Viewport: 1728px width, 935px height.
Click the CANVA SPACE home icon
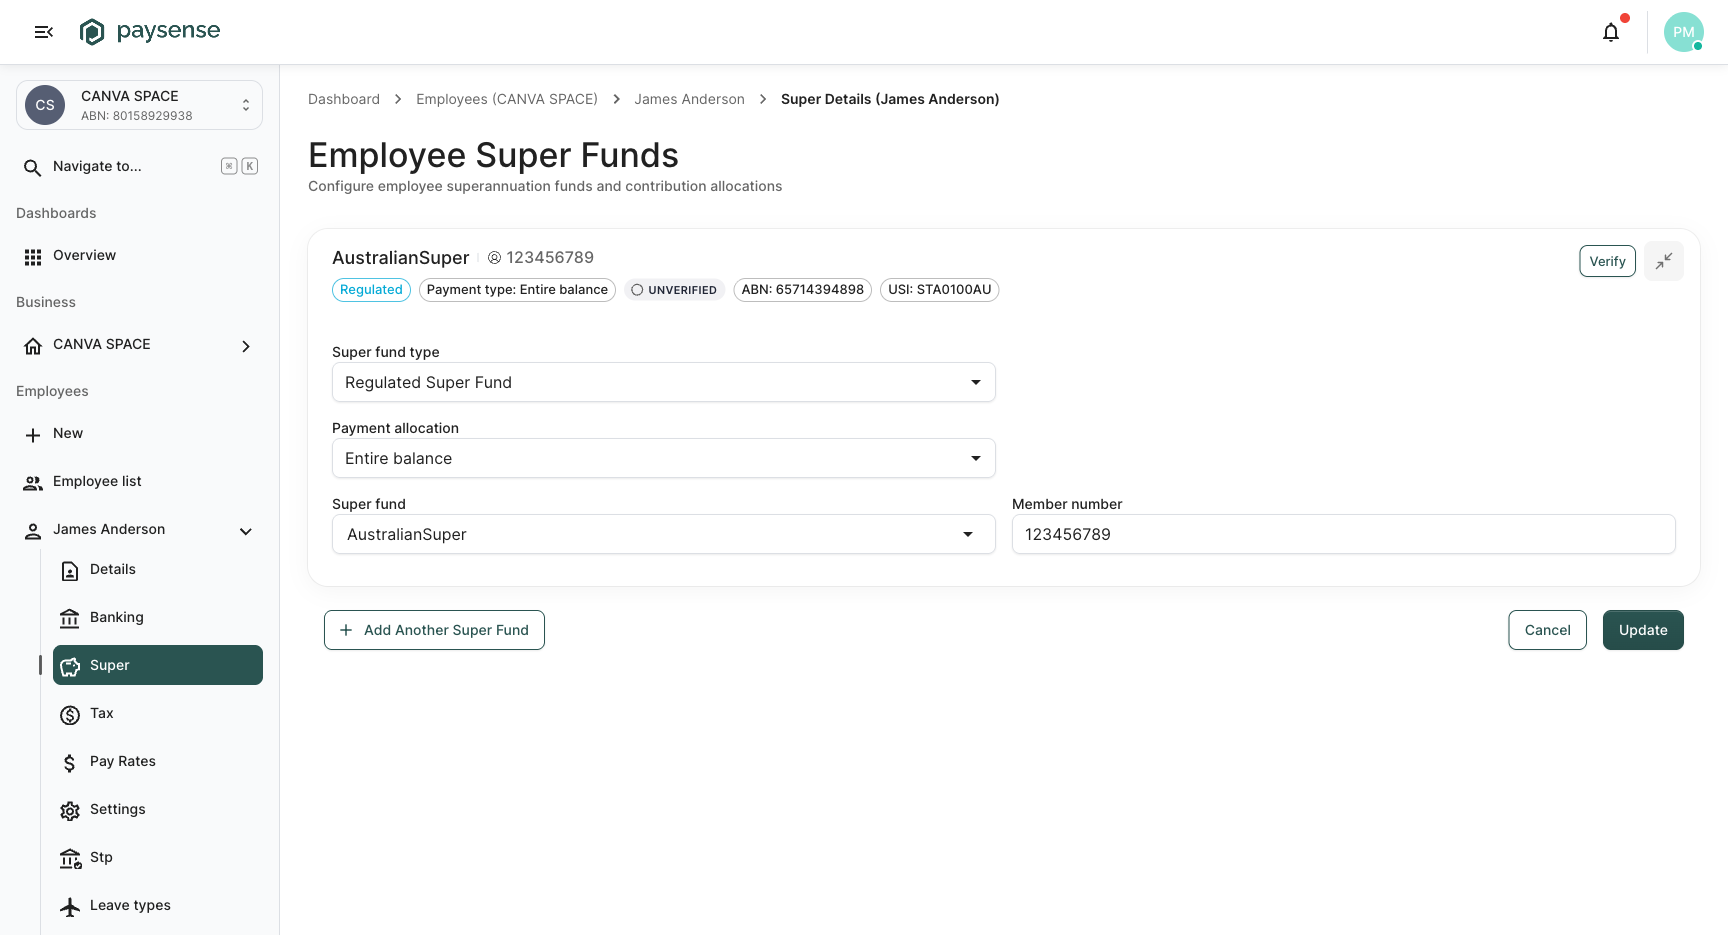click(33, 345)
